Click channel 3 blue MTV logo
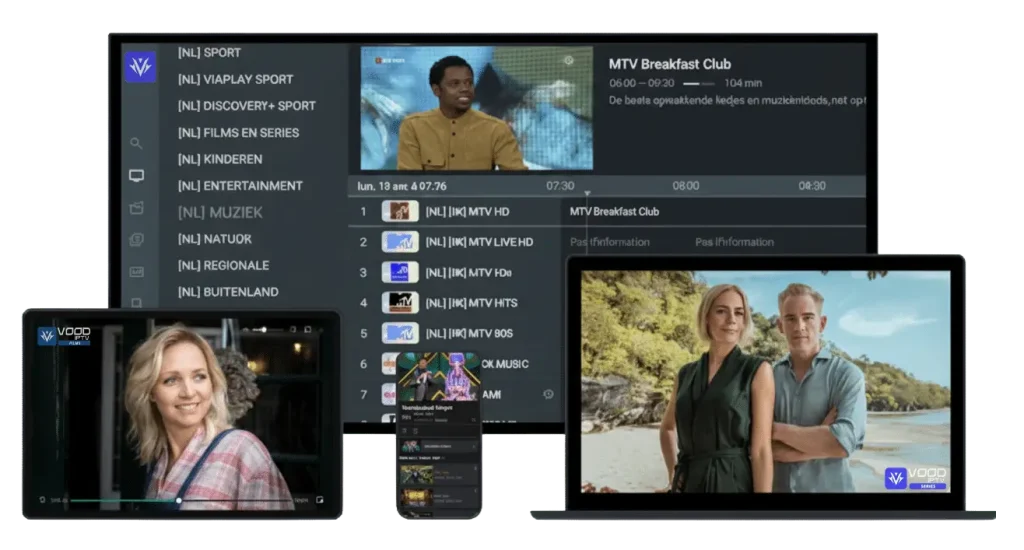This screenshot has width=1024, height=550. pos(400,272)
